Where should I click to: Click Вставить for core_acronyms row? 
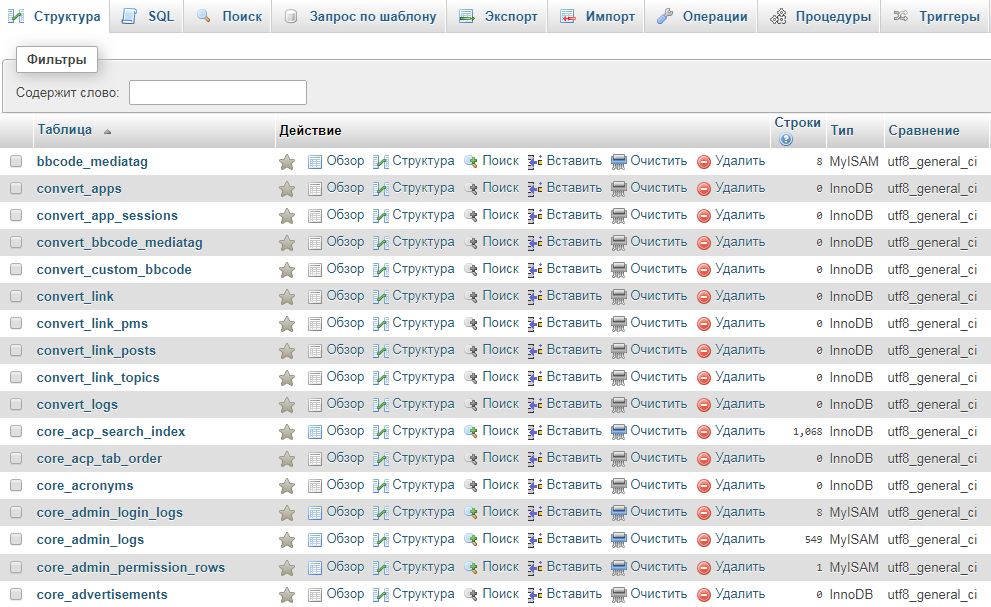[574, 485]
